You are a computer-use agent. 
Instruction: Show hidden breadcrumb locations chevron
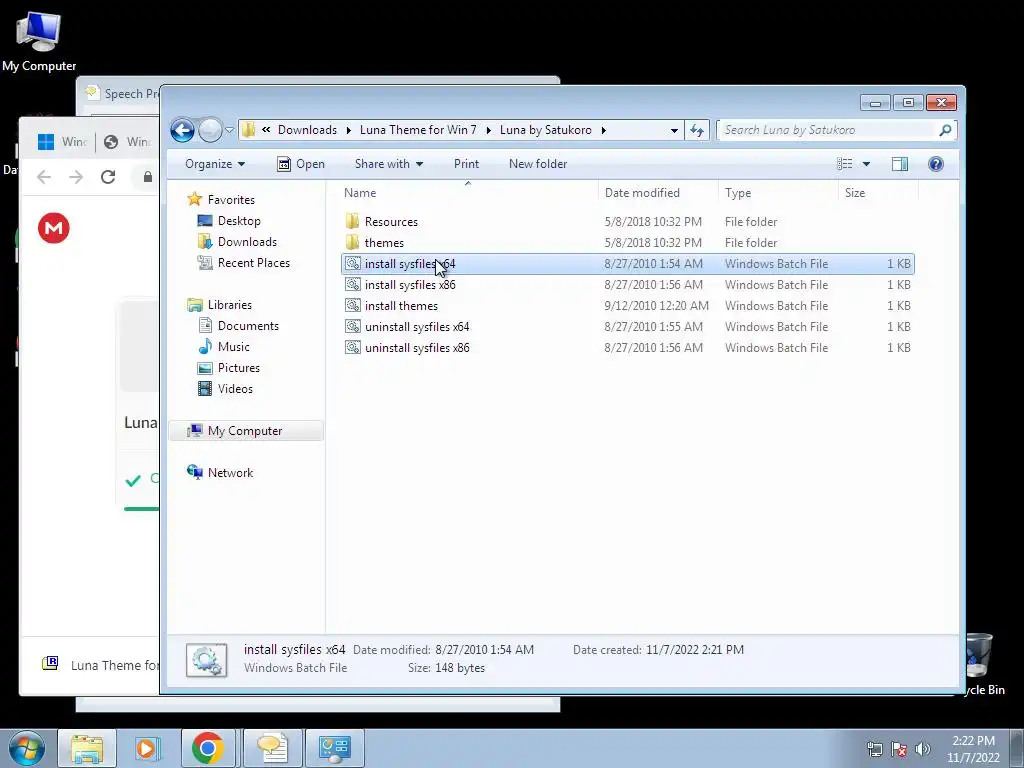[266, 130]
